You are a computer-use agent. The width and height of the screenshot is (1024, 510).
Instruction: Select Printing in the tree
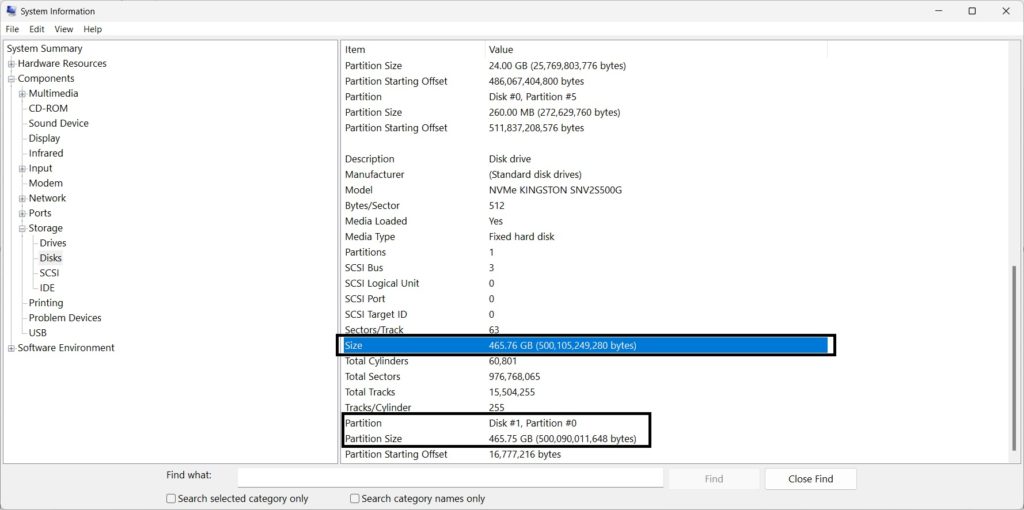tap(46, 304)
